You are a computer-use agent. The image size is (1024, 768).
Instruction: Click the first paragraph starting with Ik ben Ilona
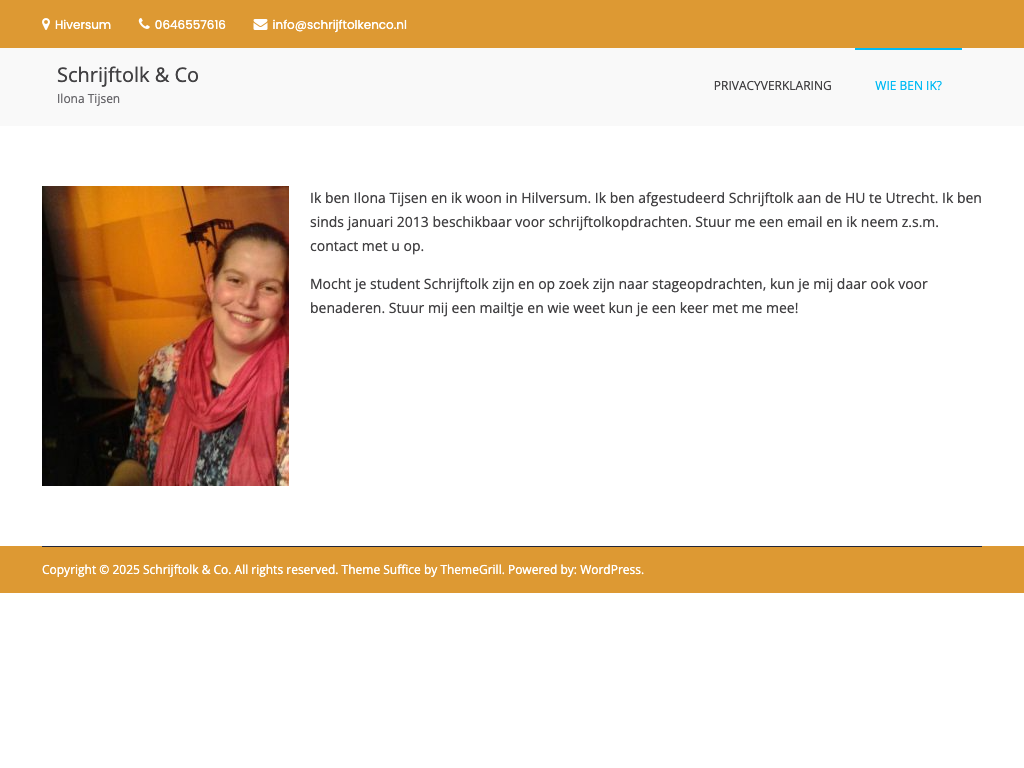(x=646, y=222)
